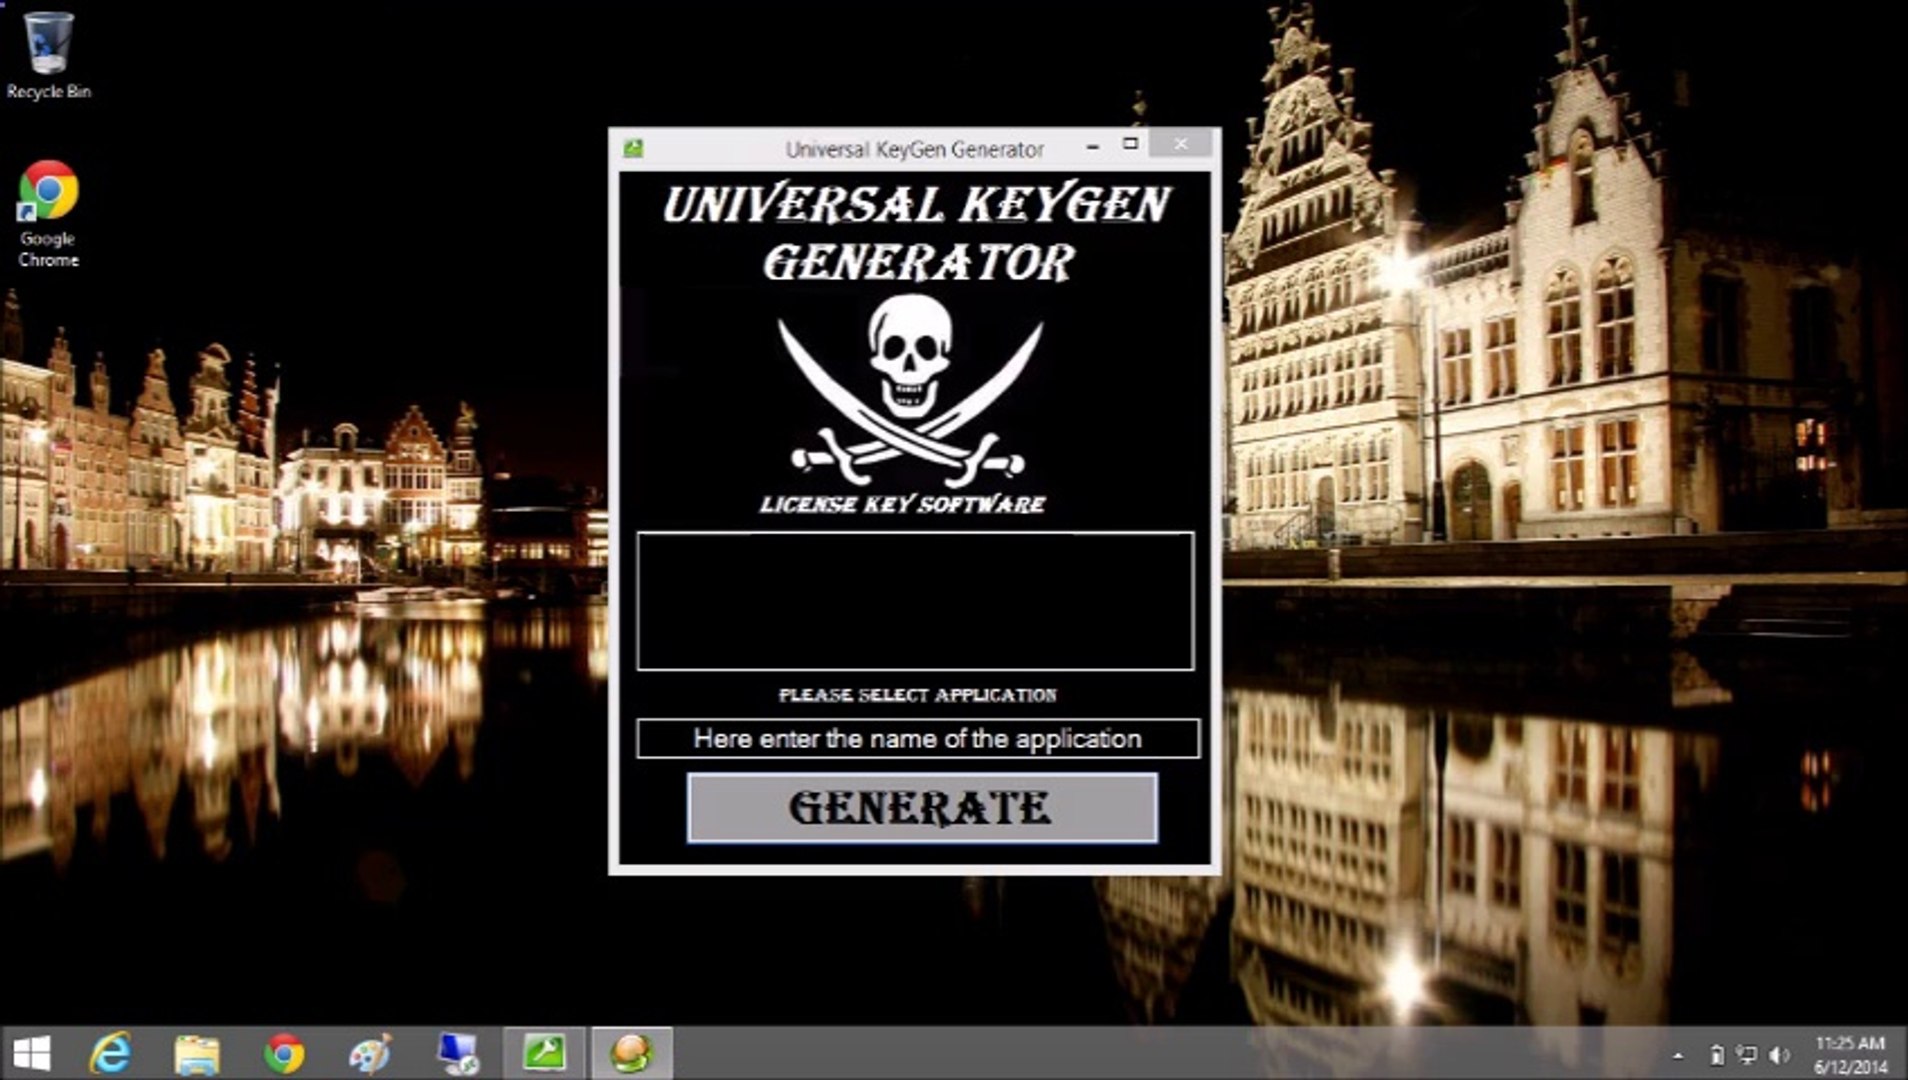The image size is (1908, 1080).
Task: Click the empty license key output box
Action: click(915, 601)
